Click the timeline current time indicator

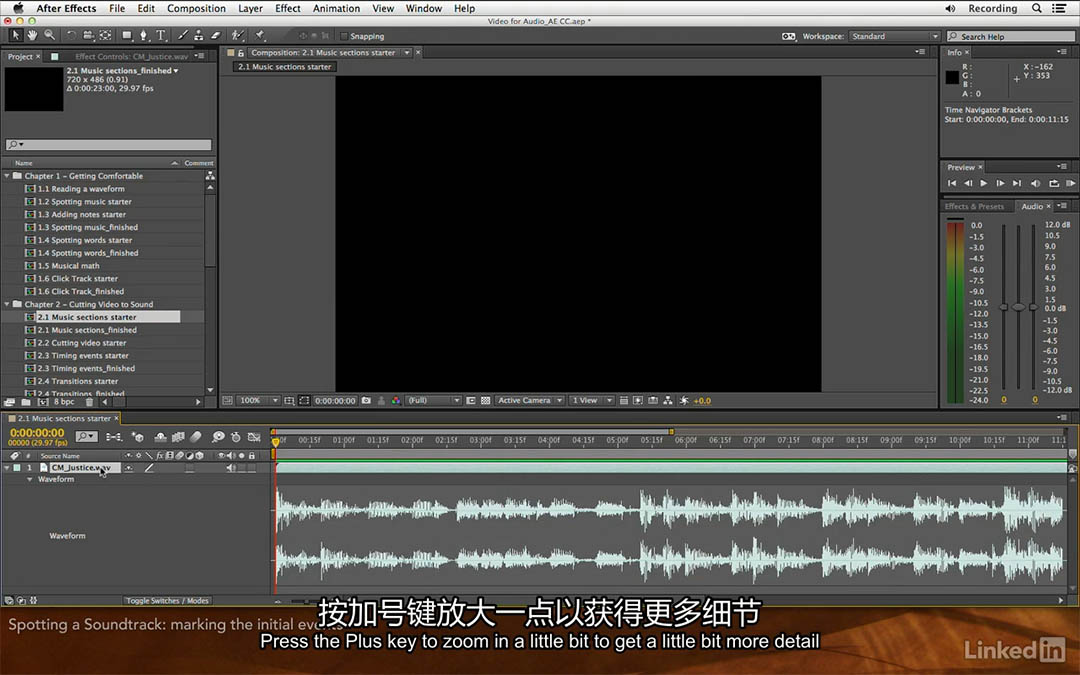[276, 442]
